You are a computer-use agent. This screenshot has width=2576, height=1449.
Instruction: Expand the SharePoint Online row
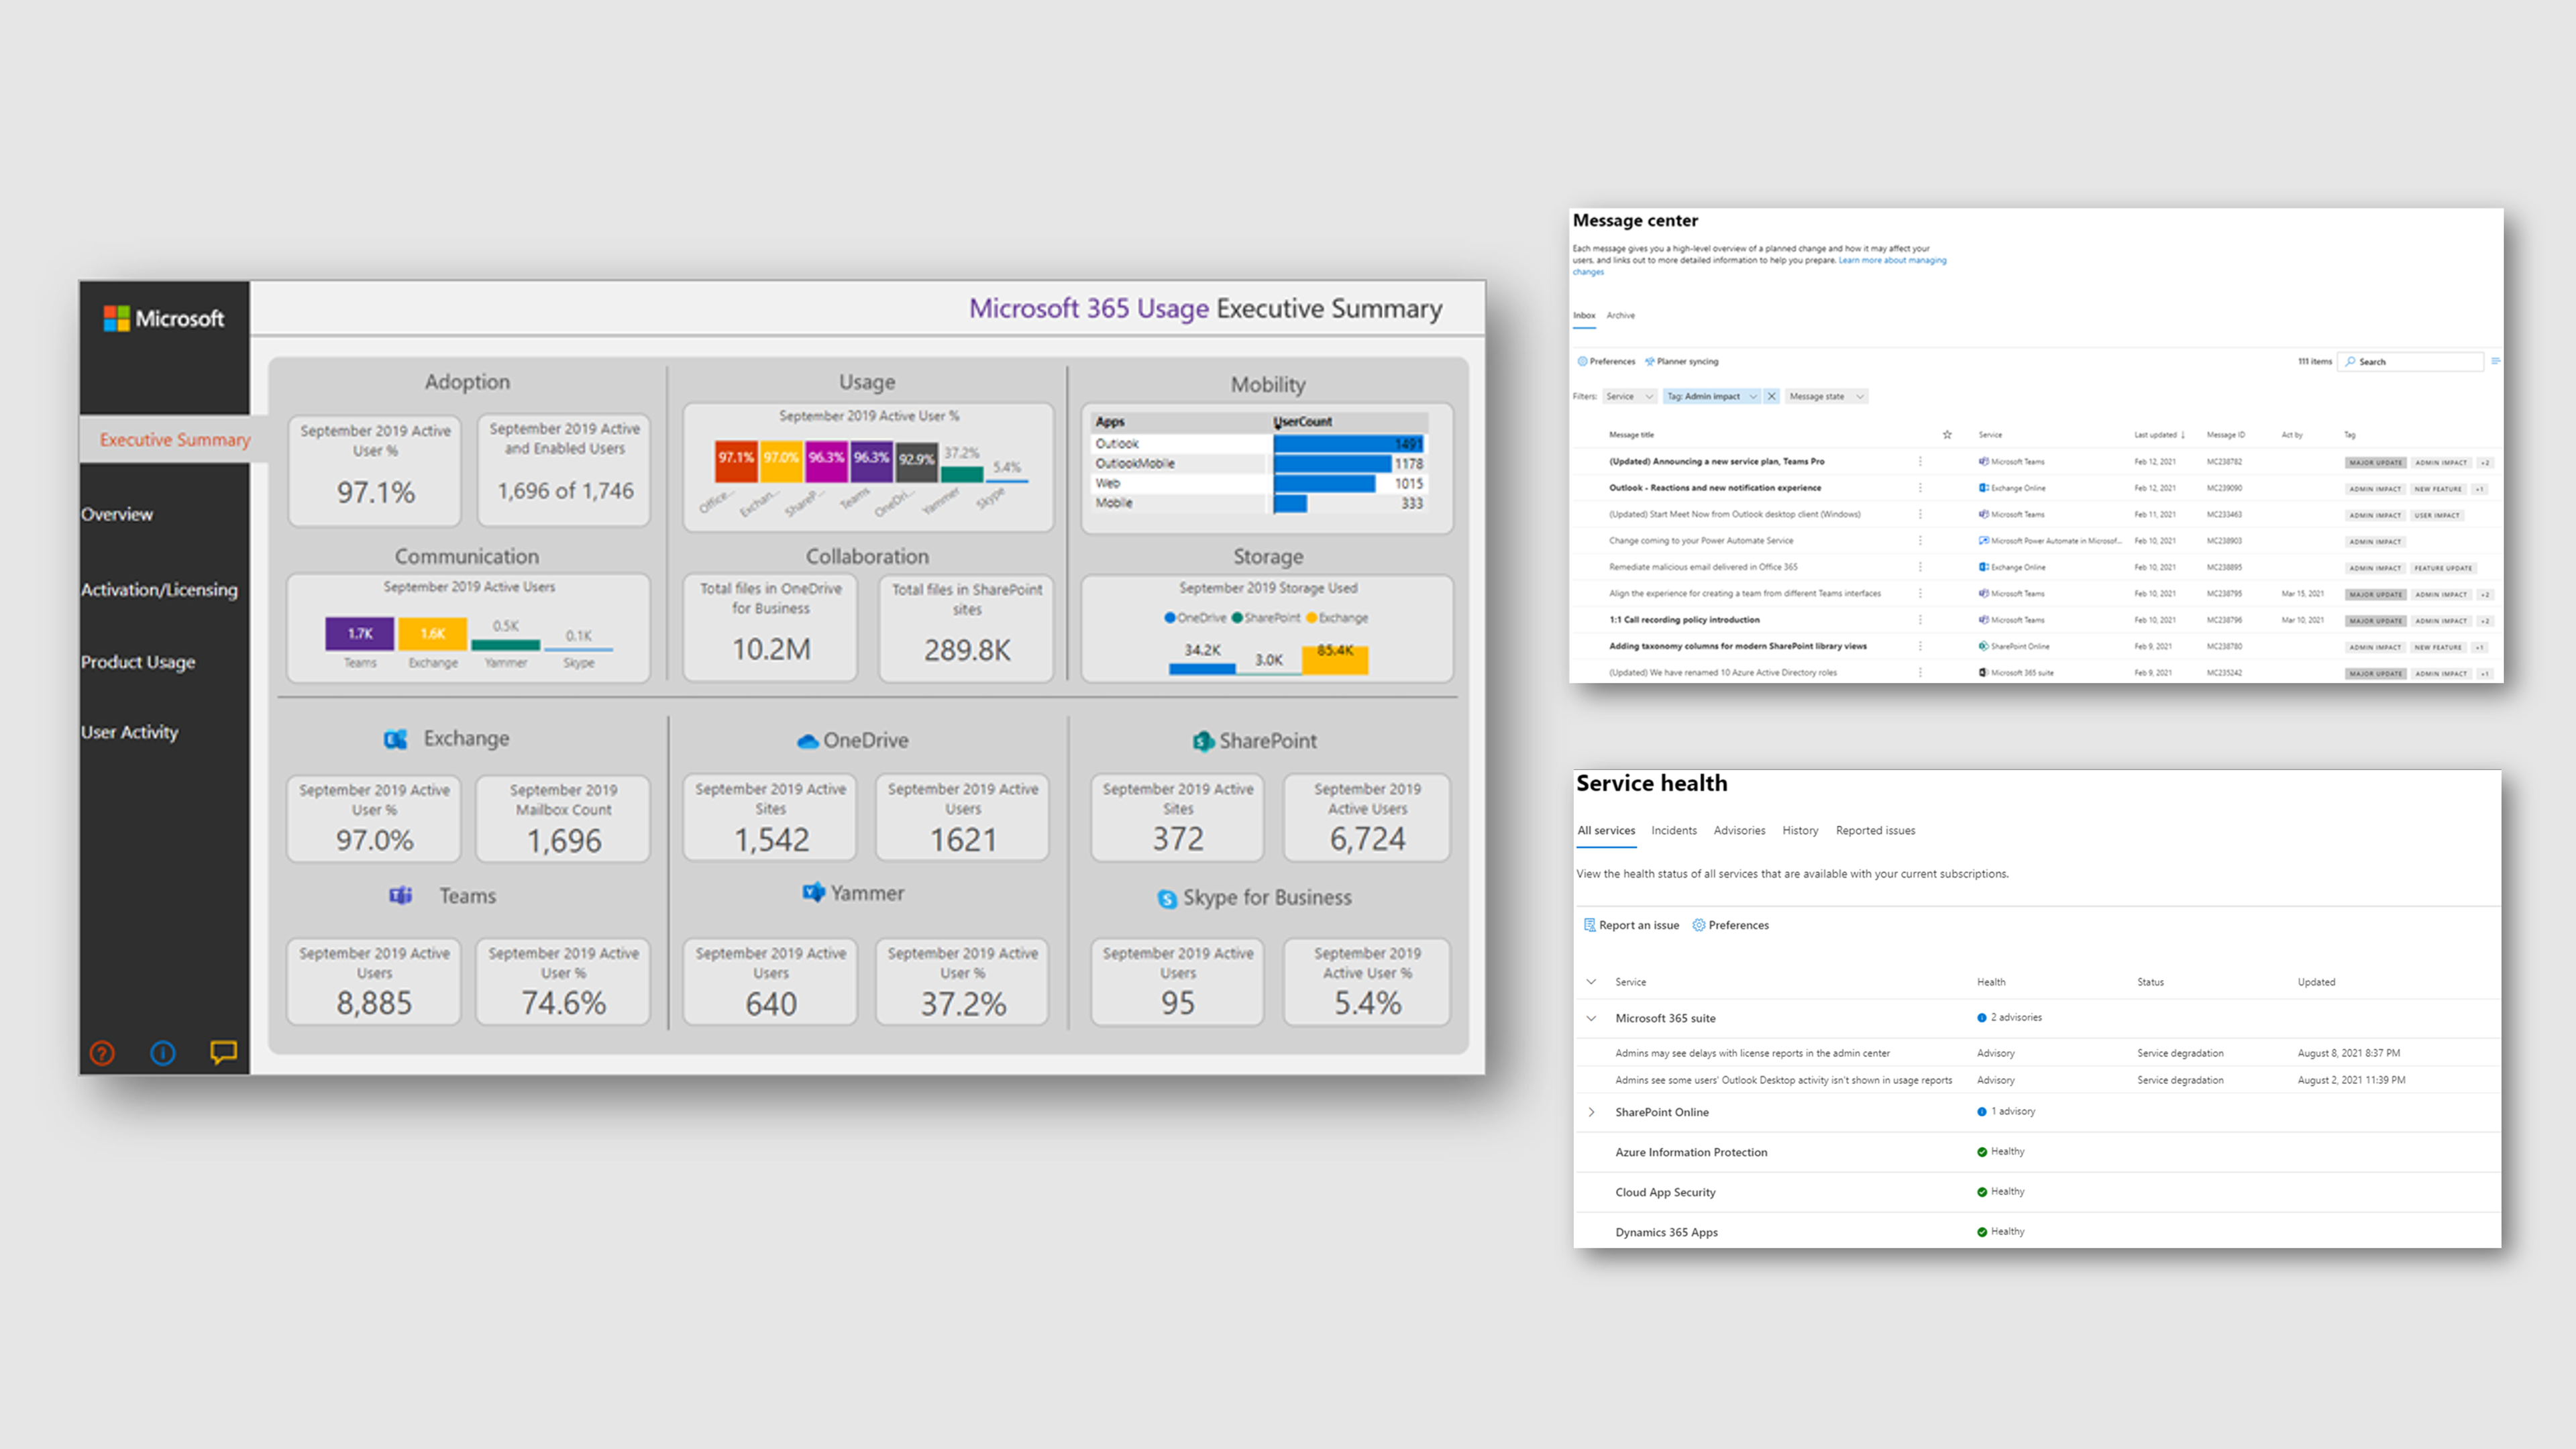coord(1591,1112)
